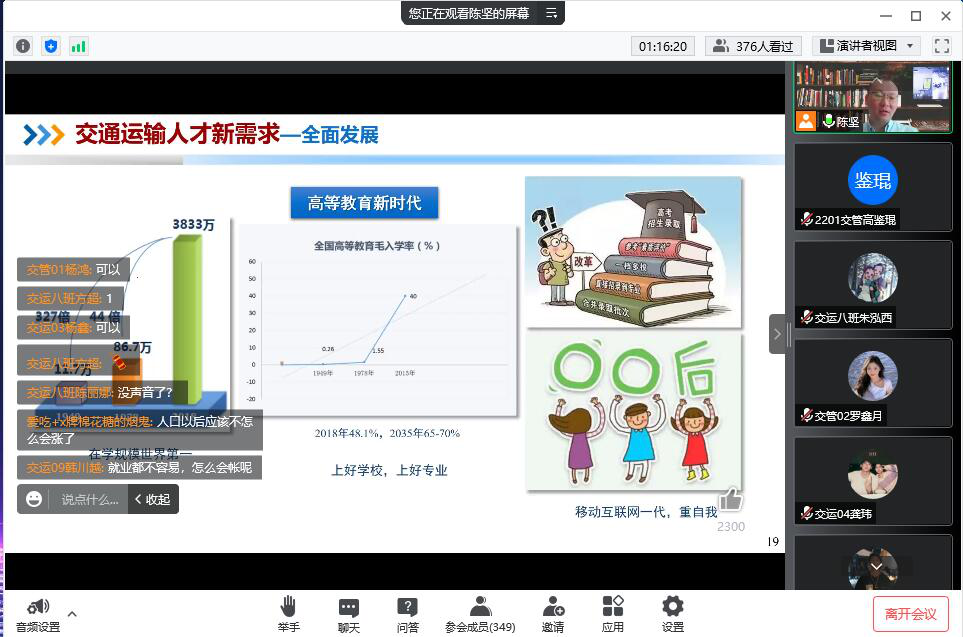Click the muted mic icon of 2201交管高鉴琨
Viewport: 963px width, 637px height.
pyautogui.click(x=806, y=219)
